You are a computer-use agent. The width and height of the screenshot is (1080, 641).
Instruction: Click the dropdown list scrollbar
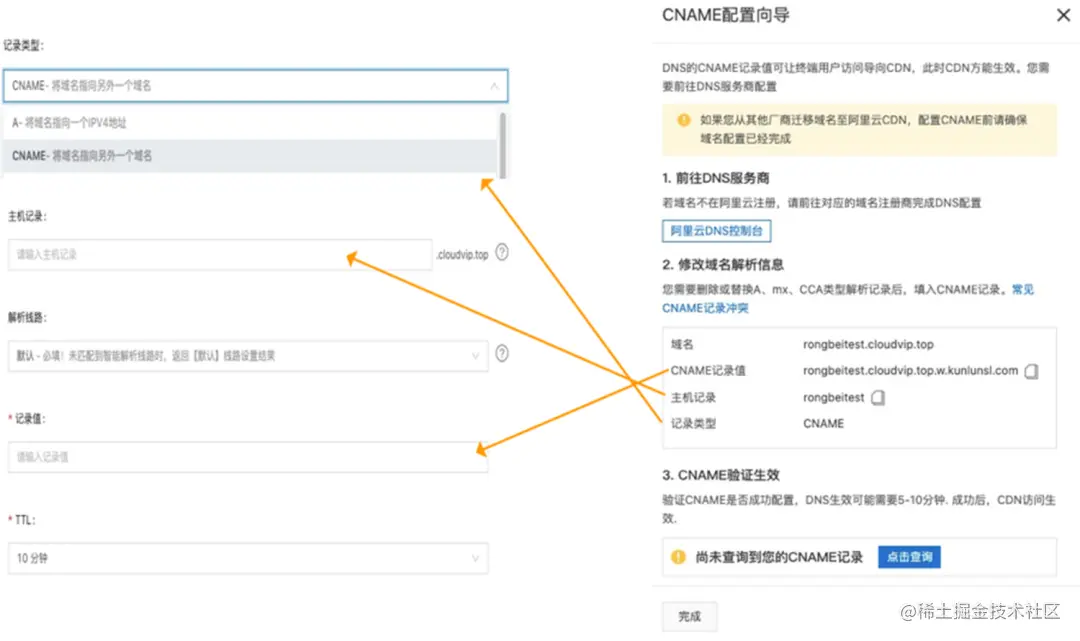tap(503, 145)
